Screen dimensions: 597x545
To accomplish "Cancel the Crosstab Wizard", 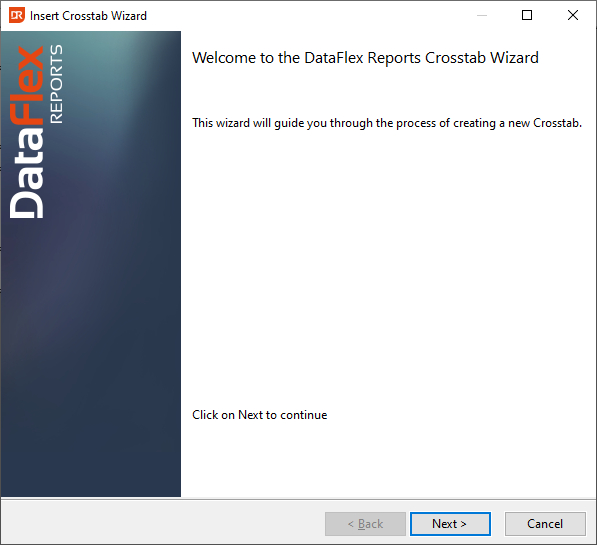I will pyautogui.click(x=545, y=524).
